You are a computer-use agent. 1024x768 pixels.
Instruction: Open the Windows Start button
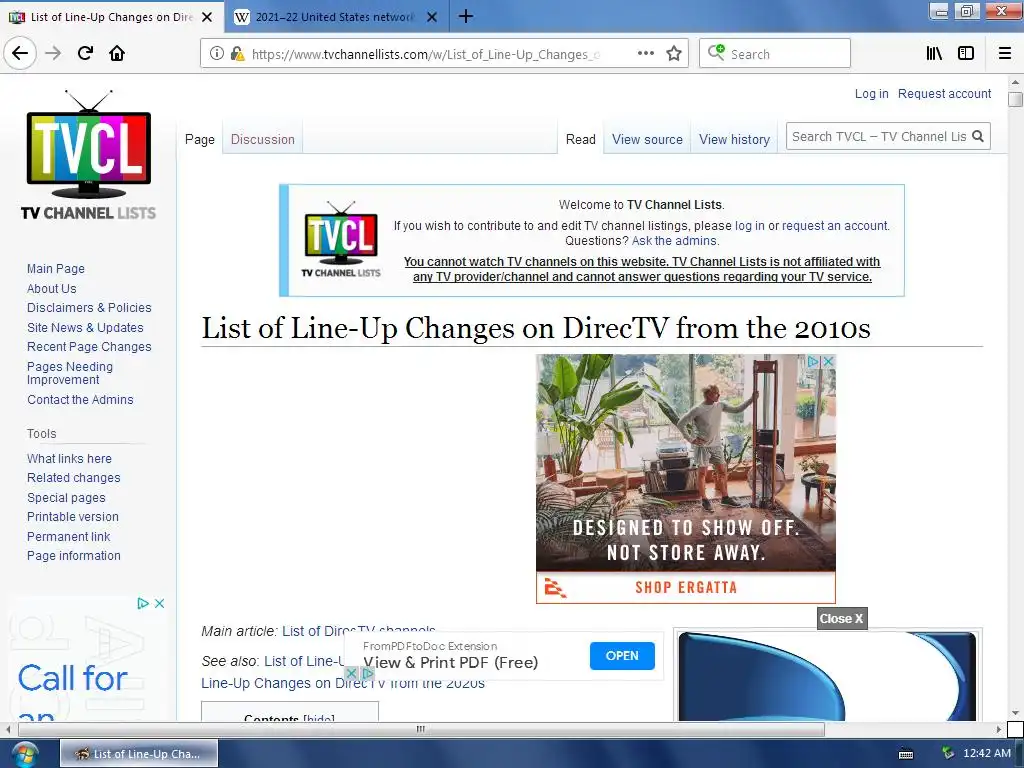tap(23, 754)
